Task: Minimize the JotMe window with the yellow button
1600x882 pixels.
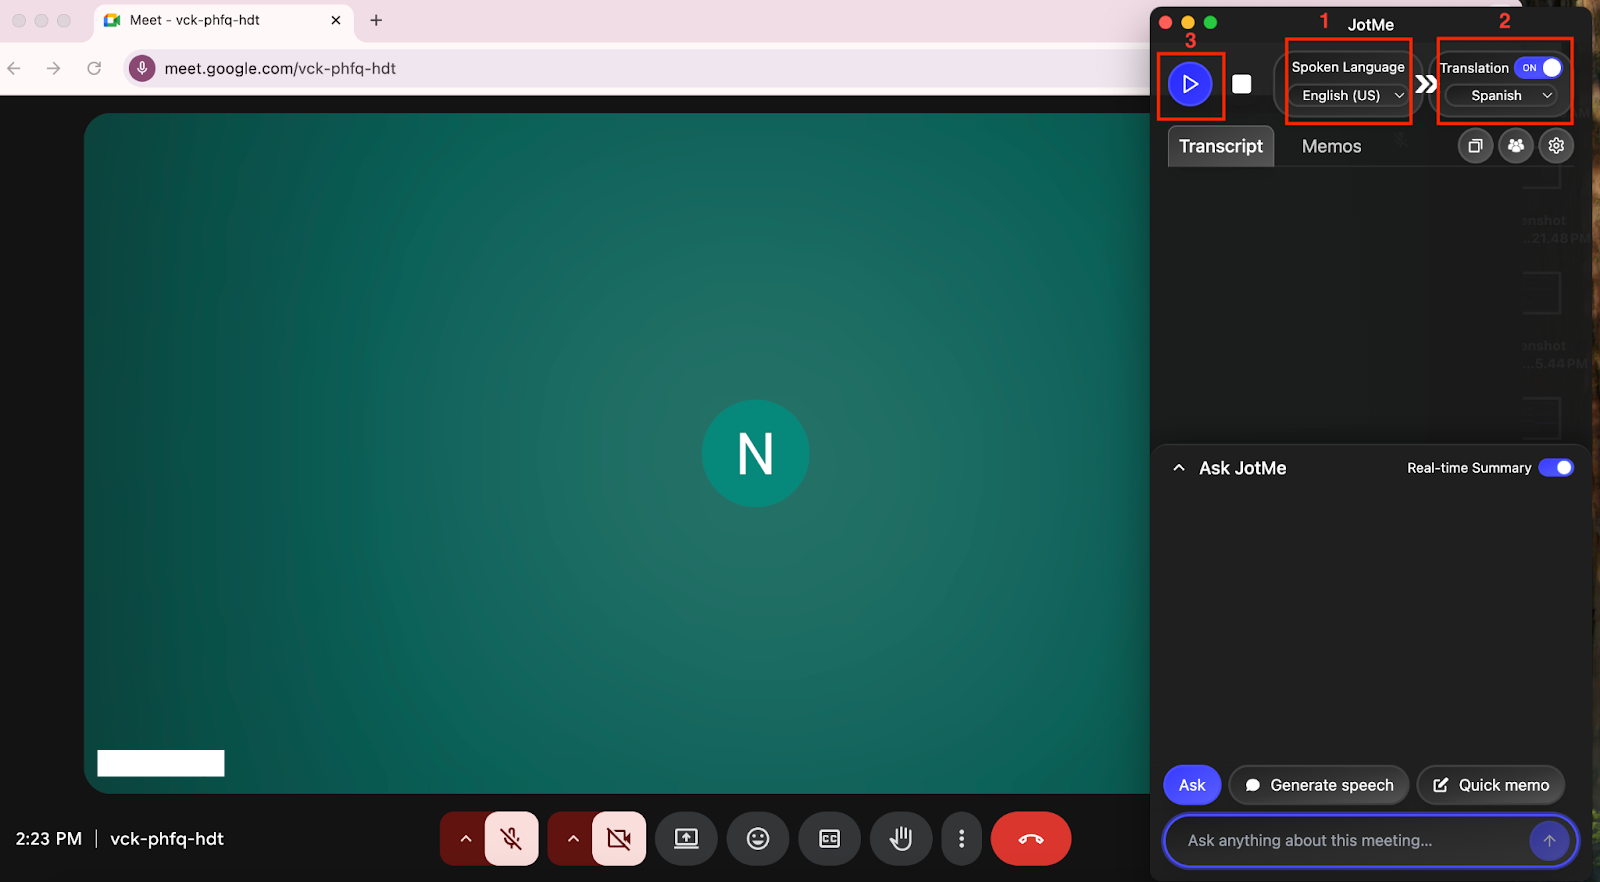Action: tap(1188, 22)
